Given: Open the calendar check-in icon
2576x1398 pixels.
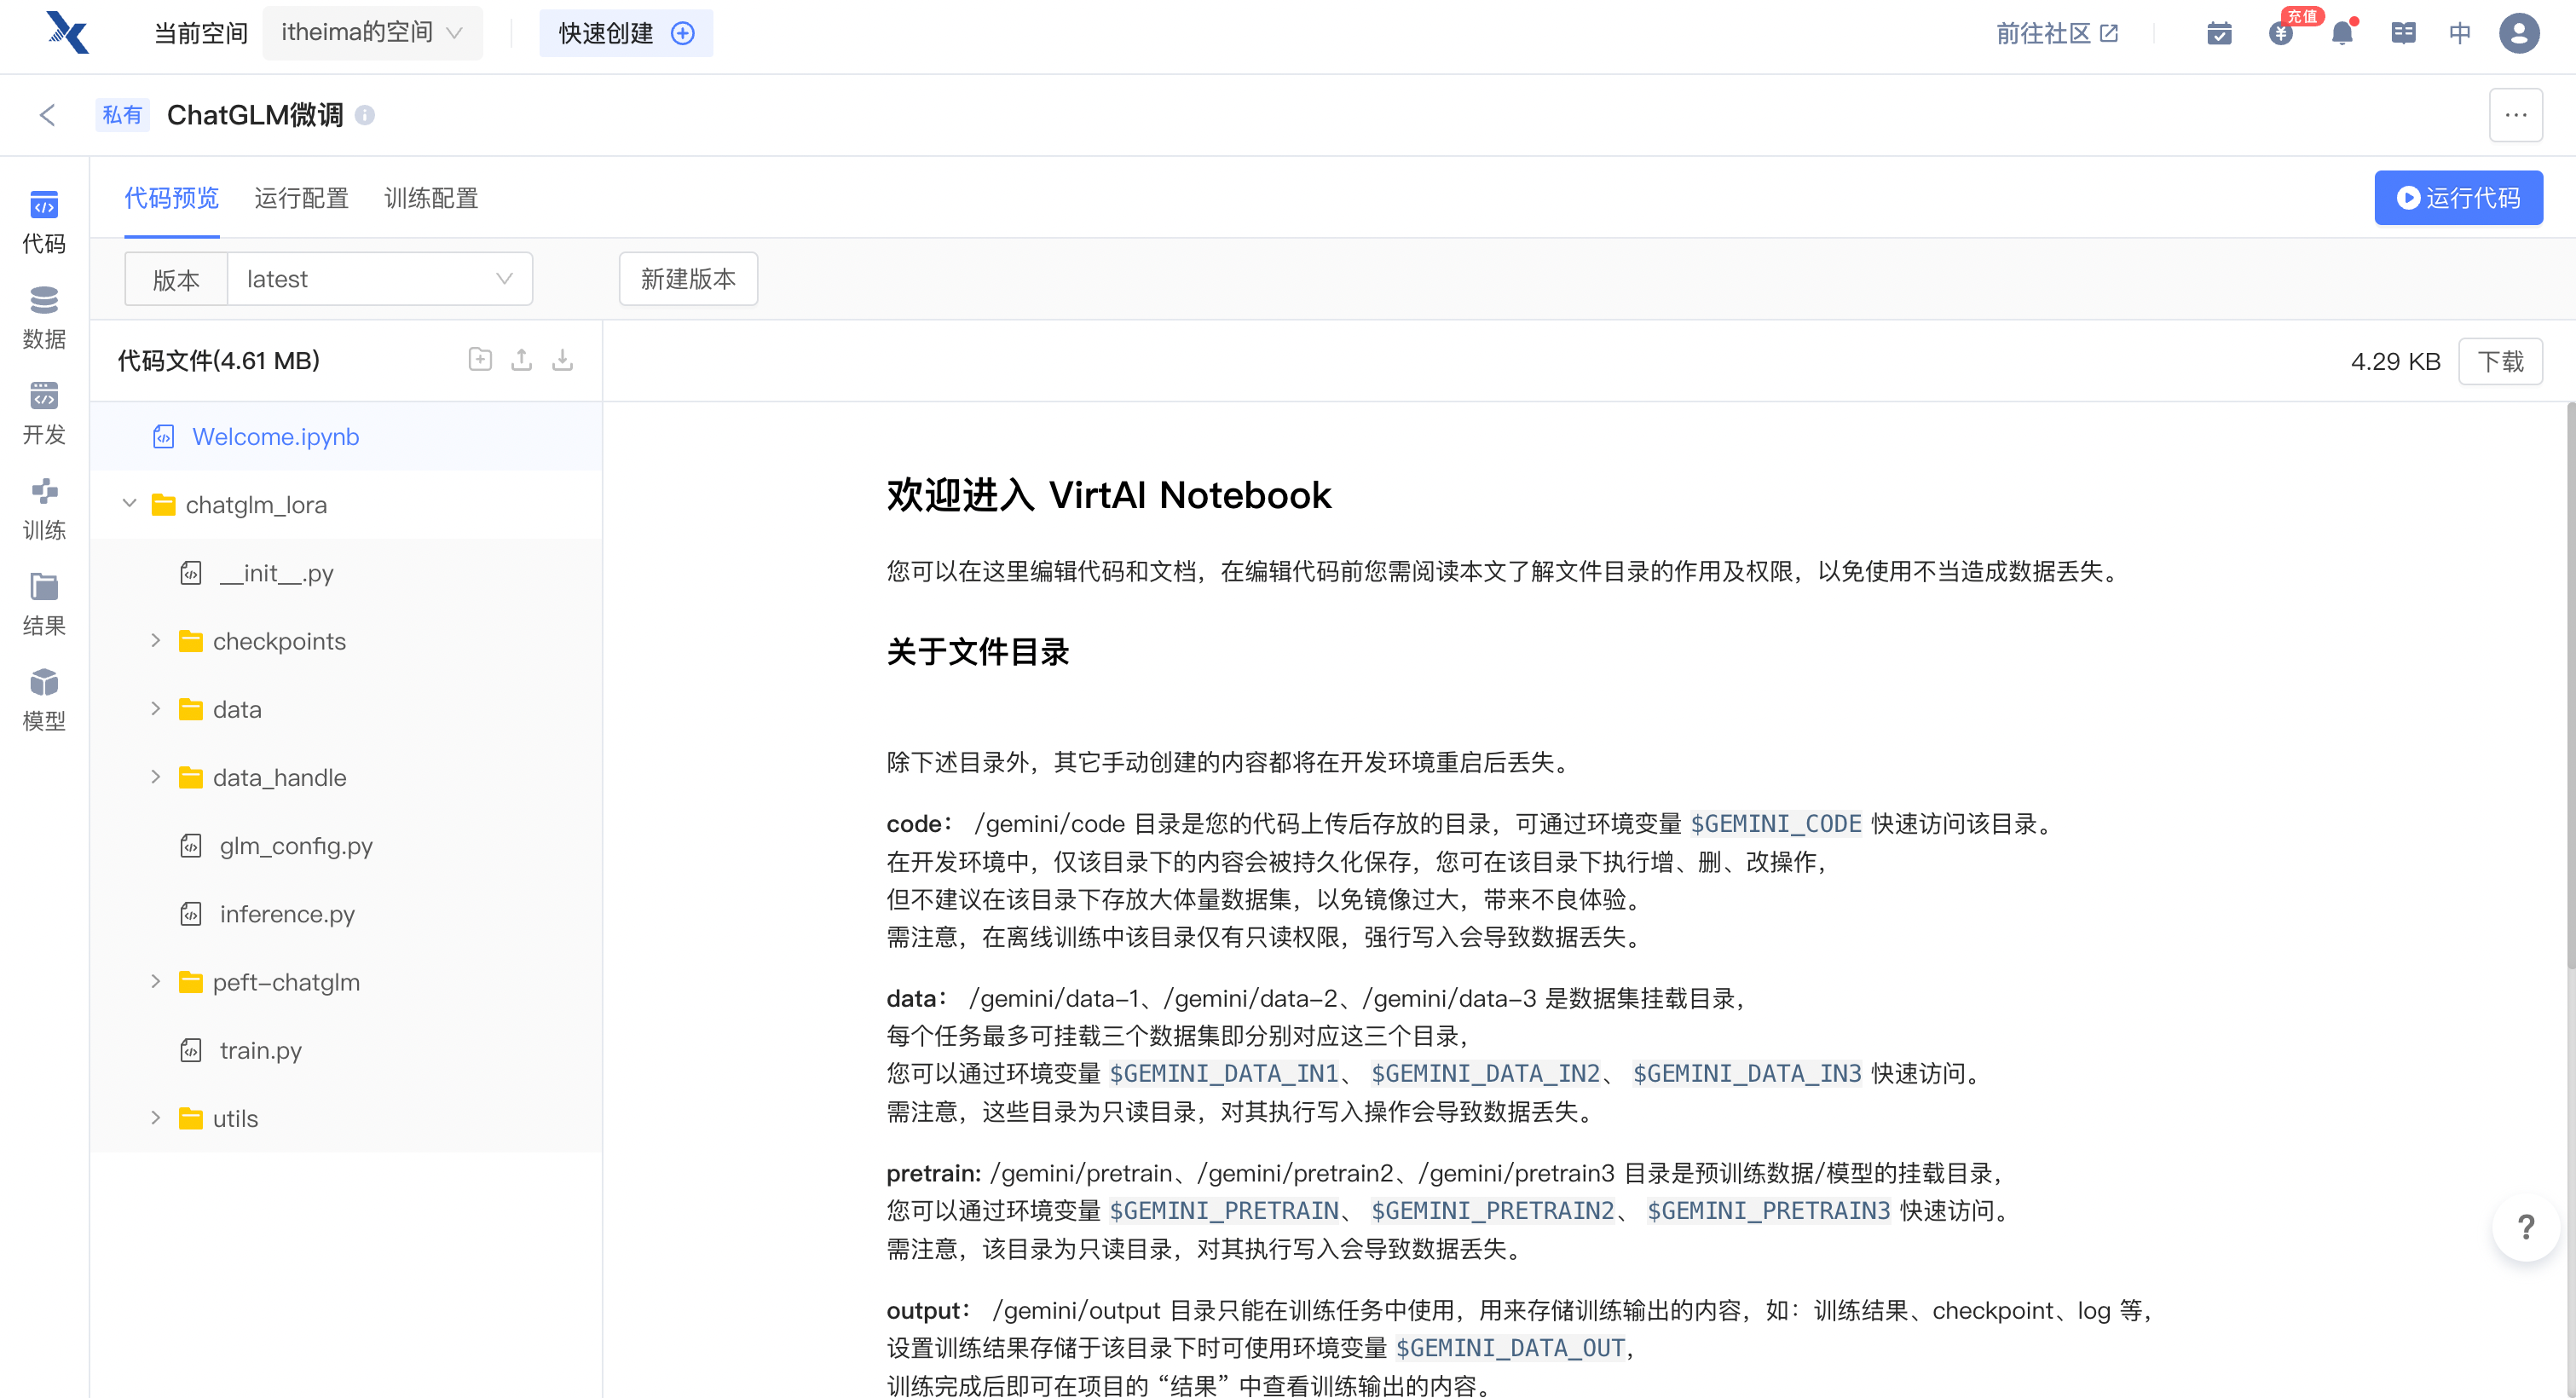Looking at the screenshot, I should tap(2219, 34).
